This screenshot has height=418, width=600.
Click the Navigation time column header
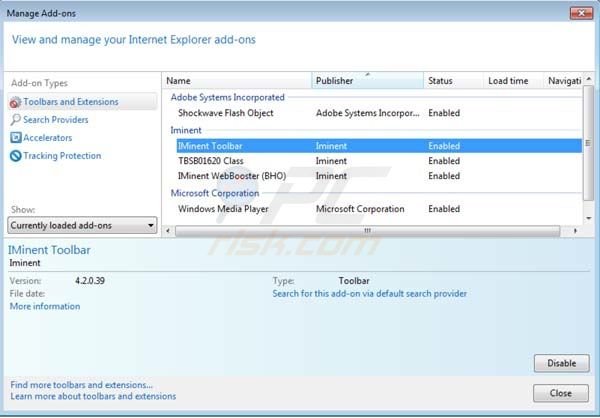563,81
